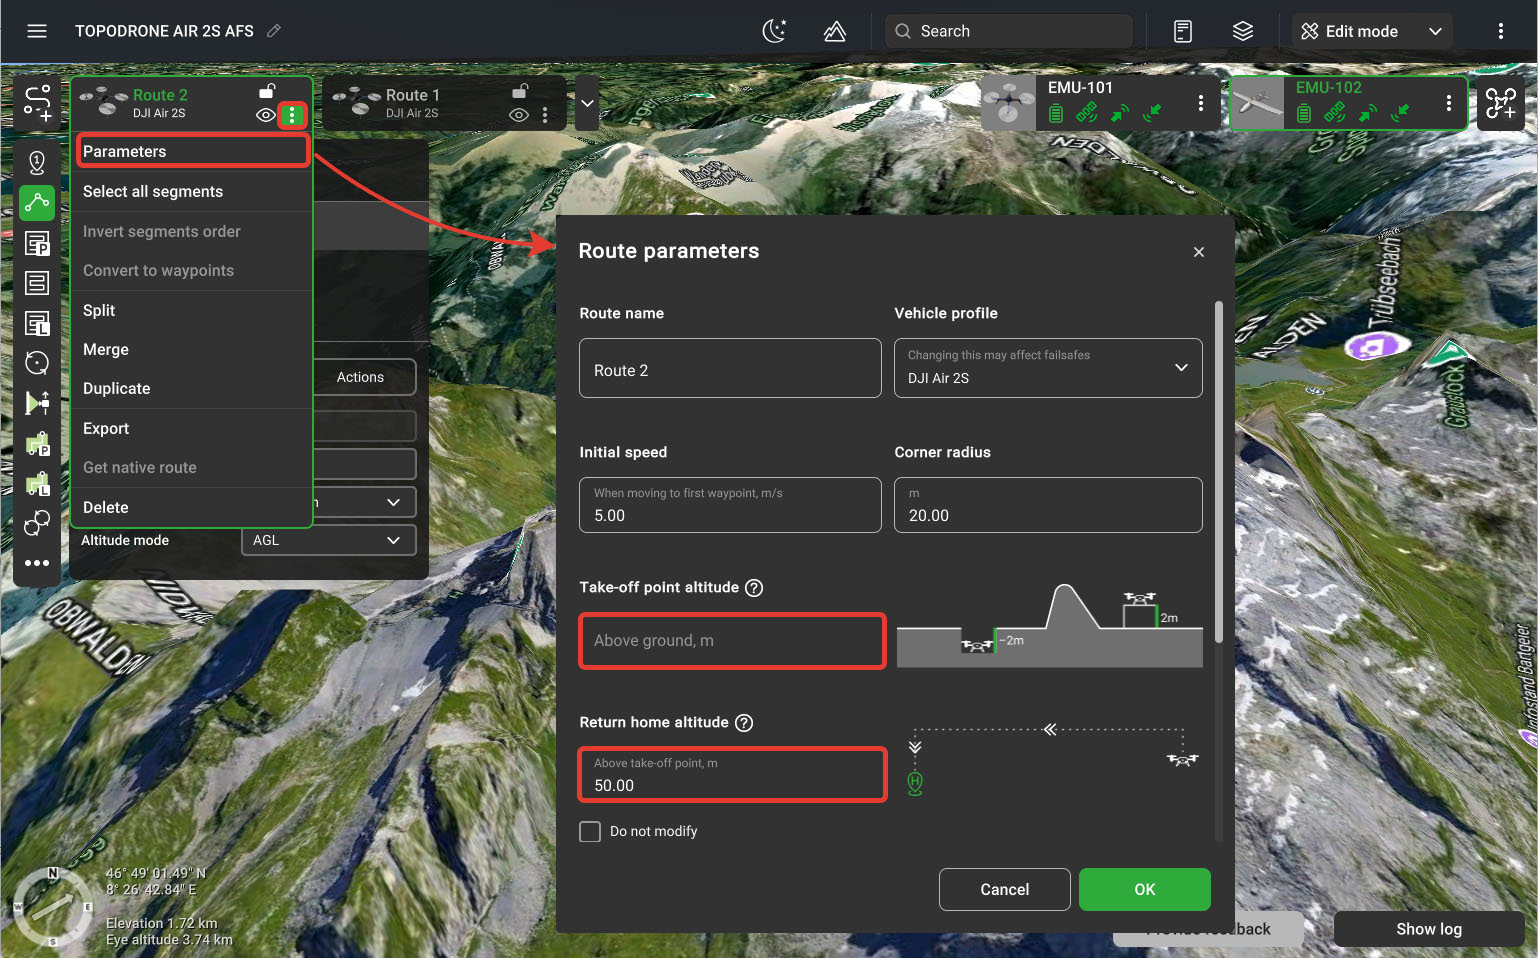Show more drawing tools via three dots
This screenshot has width=1538, height=958.
(37, 563)
